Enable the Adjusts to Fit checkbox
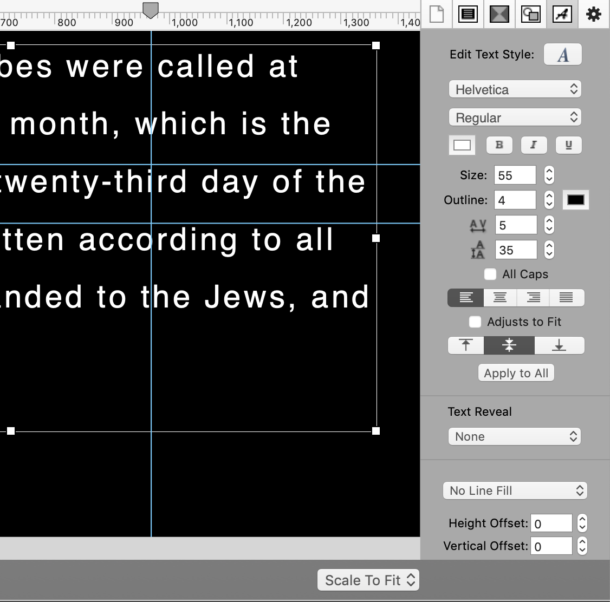 [x=475, y=322]
